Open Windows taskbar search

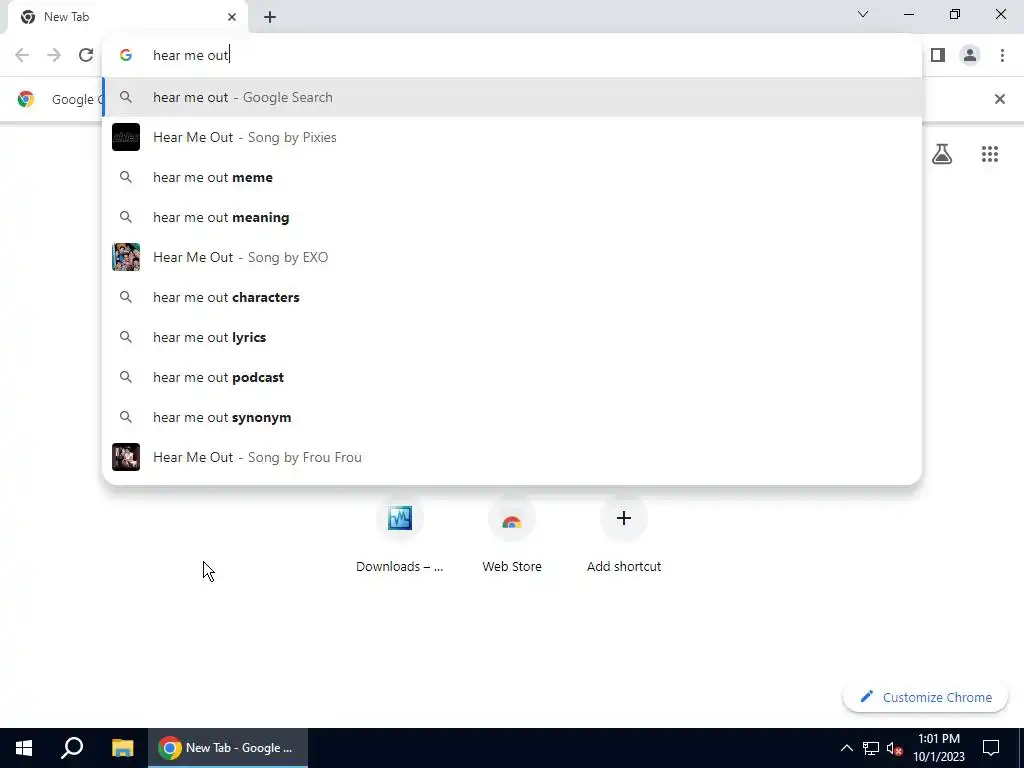coord(72,748)
